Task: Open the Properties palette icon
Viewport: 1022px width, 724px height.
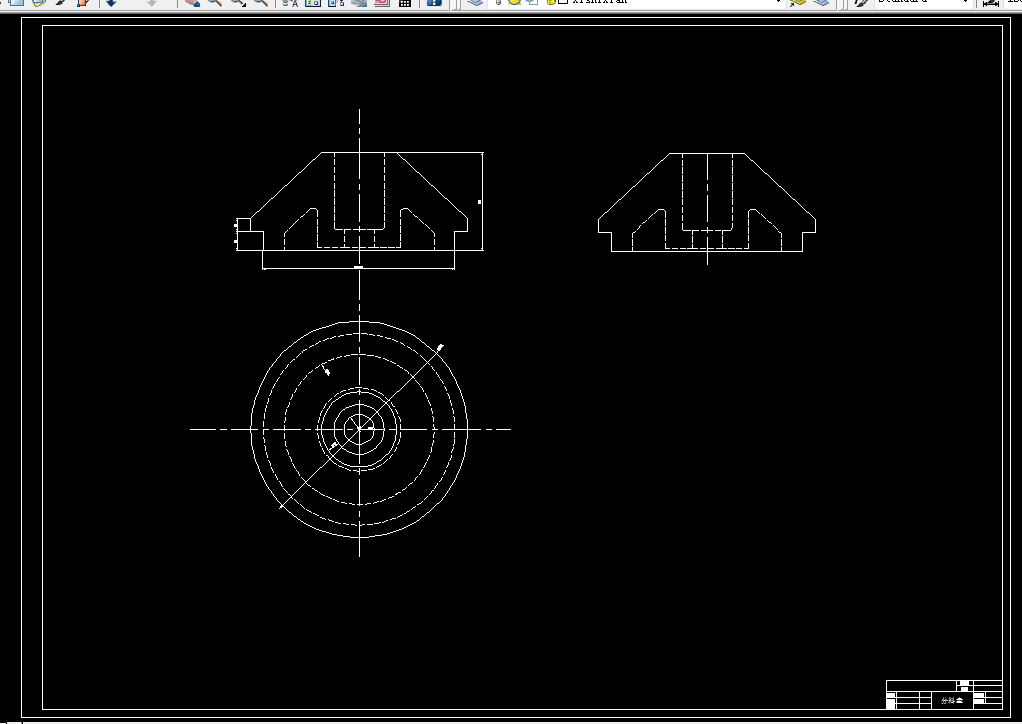Action: click(290, 3)
